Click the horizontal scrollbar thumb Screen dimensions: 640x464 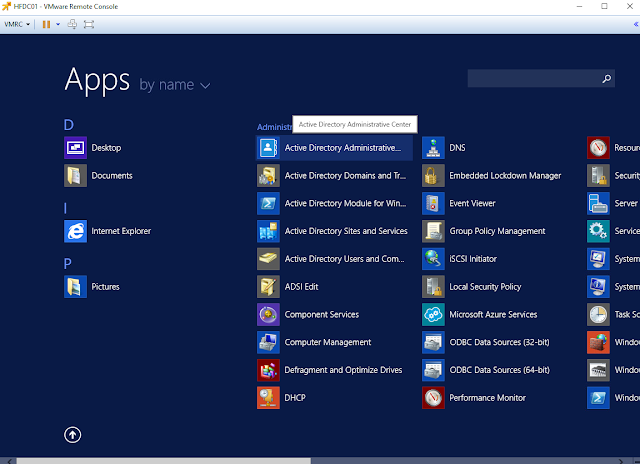click(x=164, y=461)
